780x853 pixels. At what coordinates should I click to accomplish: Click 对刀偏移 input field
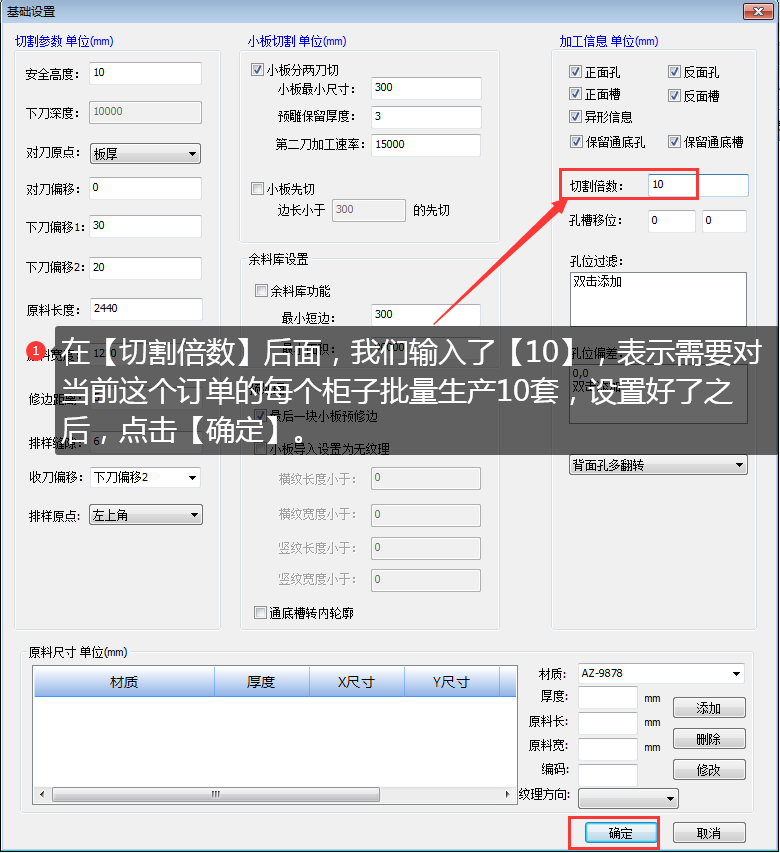pyautogui.click(x=145, y=188)
